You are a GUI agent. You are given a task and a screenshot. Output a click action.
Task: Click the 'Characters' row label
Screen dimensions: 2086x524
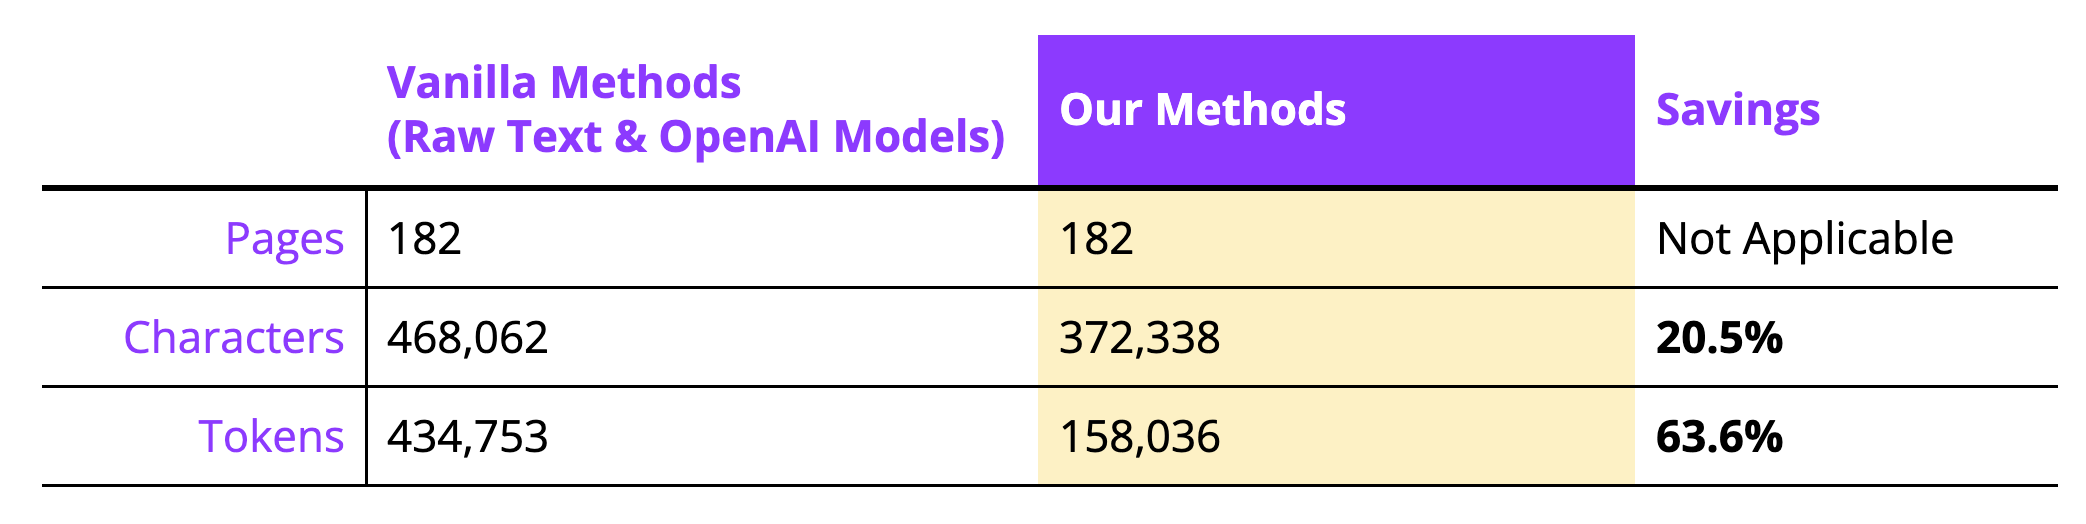233,338
